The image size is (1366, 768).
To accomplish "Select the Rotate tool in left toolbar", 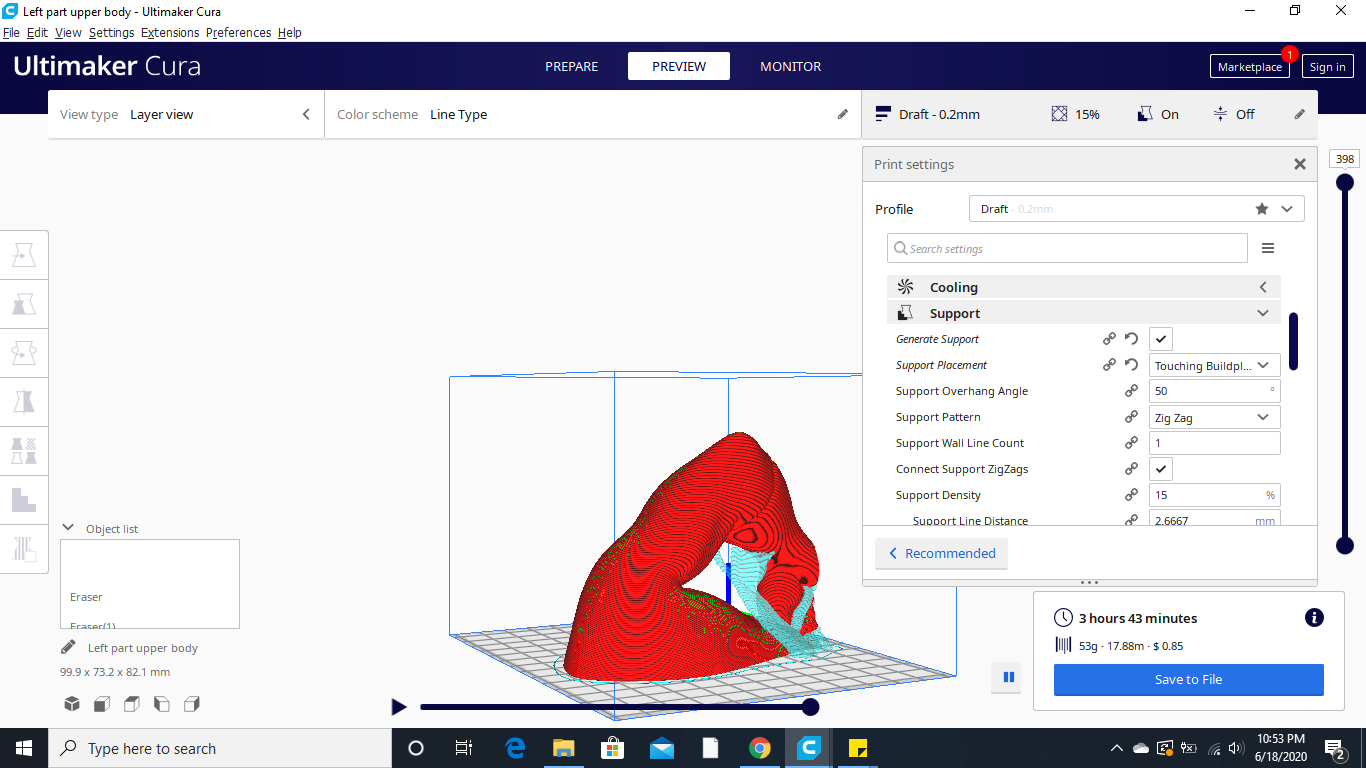I will (x=24, y=353).
